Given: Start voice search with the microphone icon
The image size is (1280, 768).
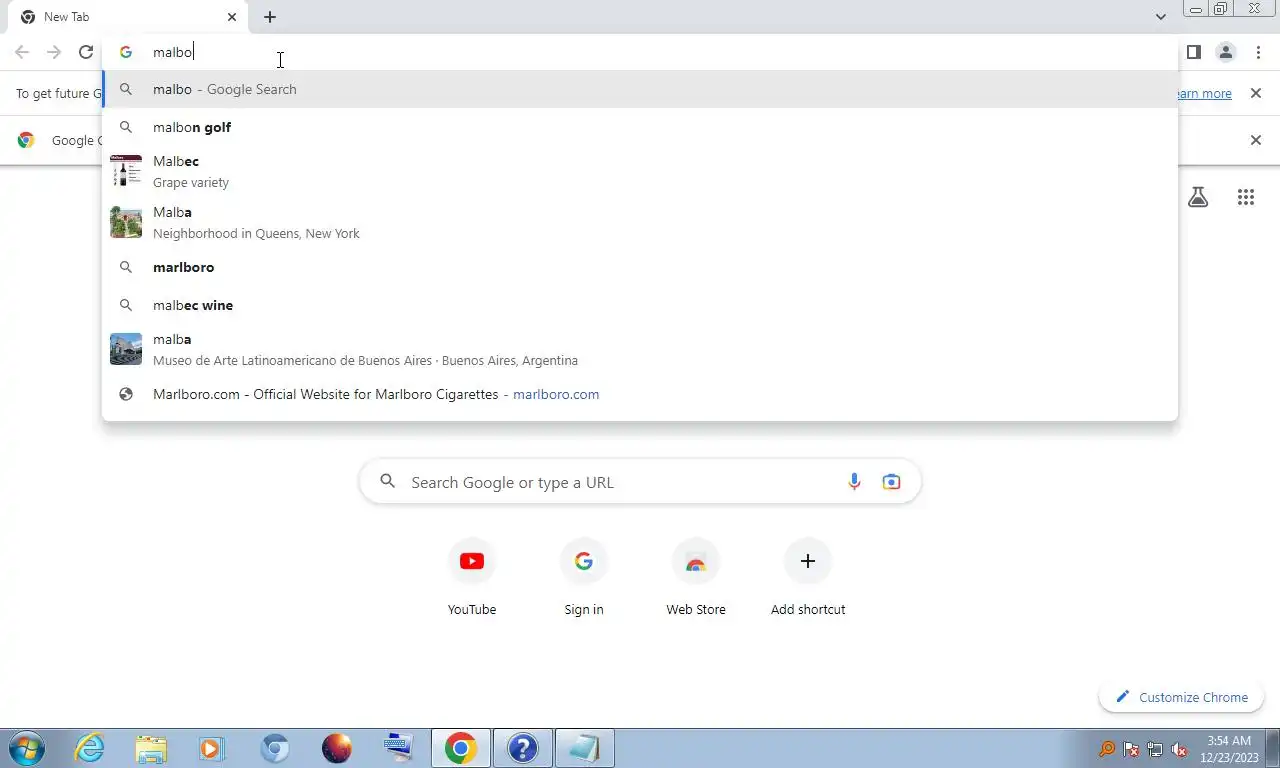Looking at the screenshot, I should [x=854, y=482].
